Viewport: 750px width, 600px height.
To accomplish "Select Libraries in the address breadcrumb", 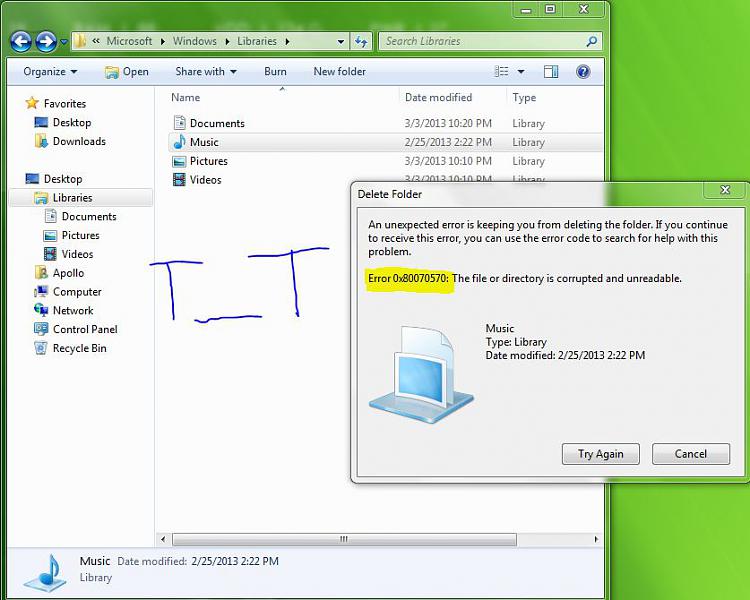I will [x=257, y=41].
